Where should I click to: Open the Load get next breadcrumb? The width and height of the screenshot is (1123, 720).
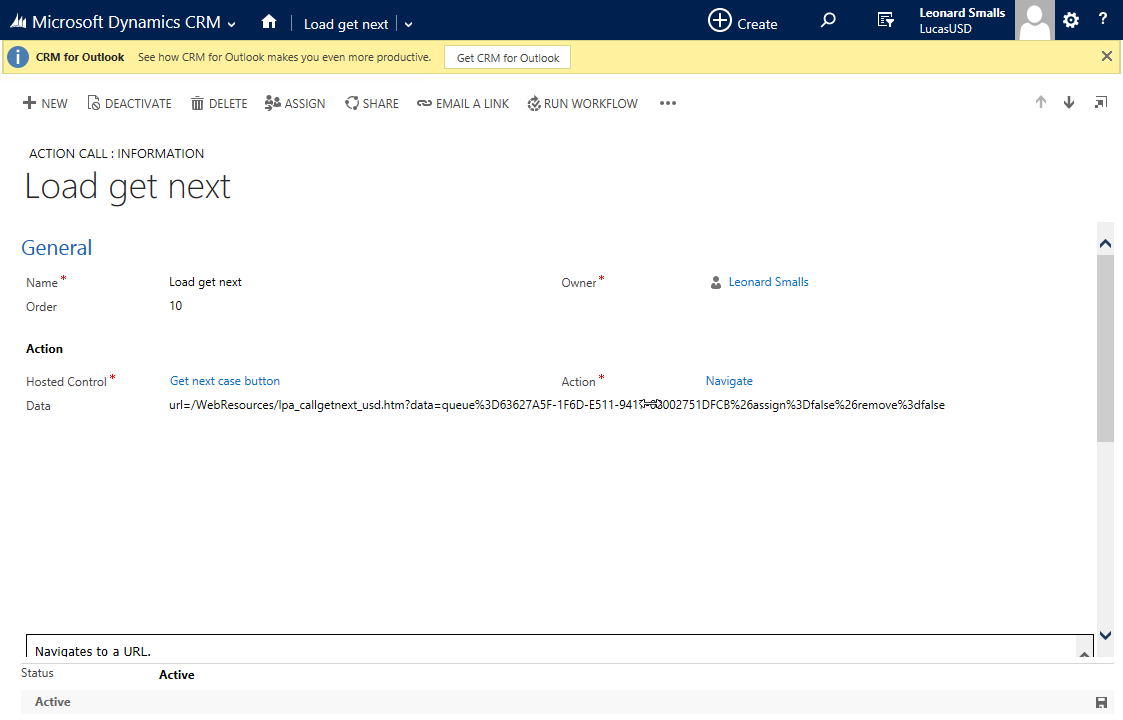pyautogui.click(x=346, y=24)
